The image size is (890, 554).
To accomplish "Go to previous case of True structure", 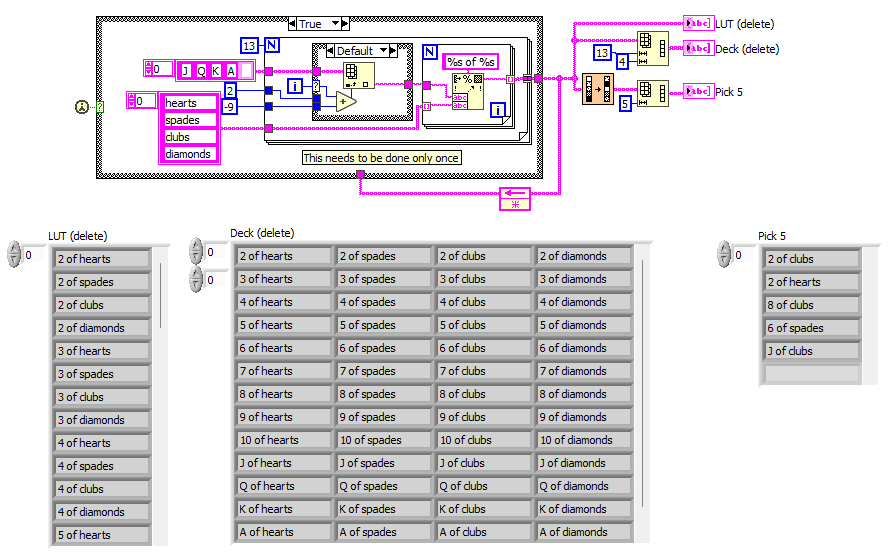I will tap(292, 23).
